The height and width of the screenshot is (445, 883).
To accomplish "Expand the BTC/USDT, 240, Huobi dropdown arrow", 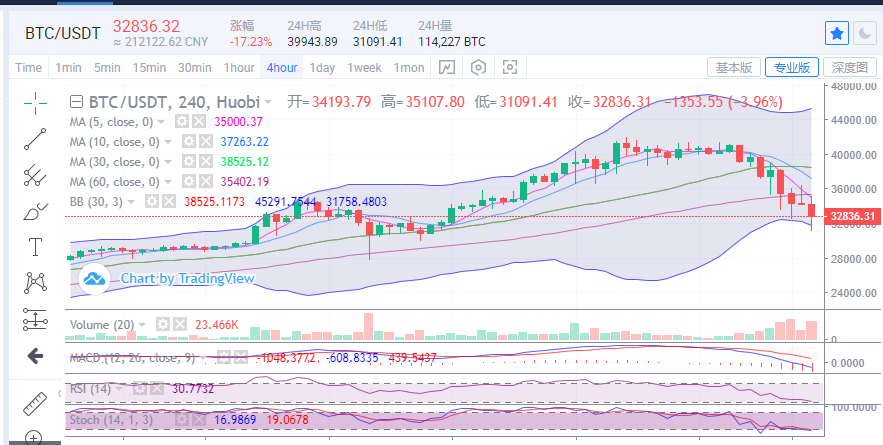I will coord(268,103).
